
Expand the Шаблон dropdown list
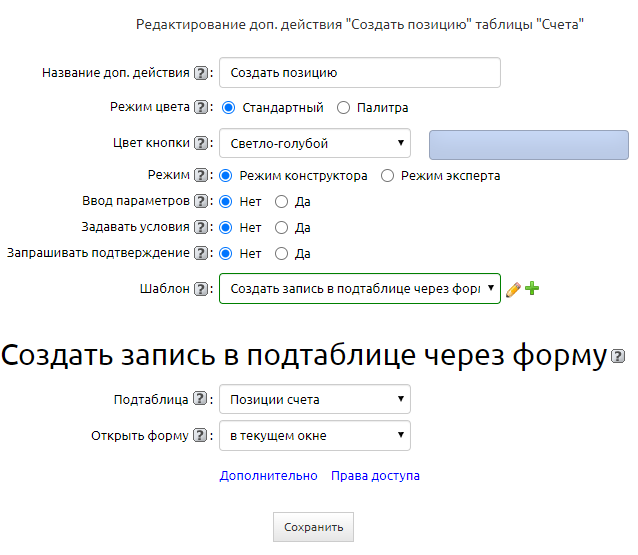click(359, 289)
